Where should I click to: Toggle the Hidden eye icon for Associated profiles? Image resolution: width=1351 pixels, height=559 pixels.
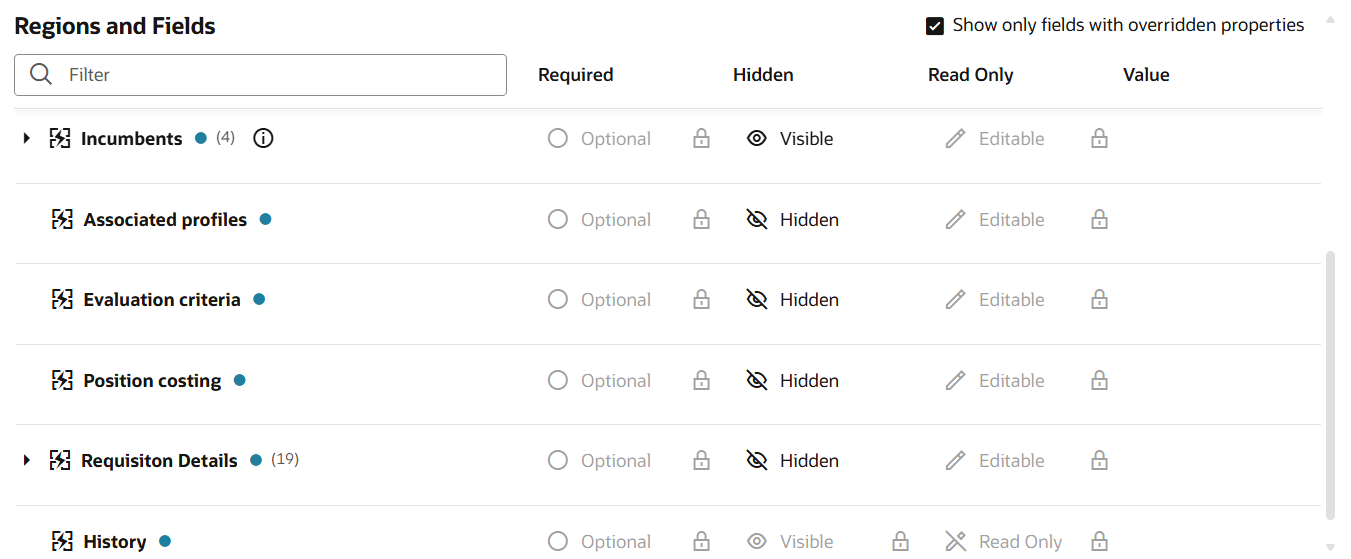click(757, 220)
